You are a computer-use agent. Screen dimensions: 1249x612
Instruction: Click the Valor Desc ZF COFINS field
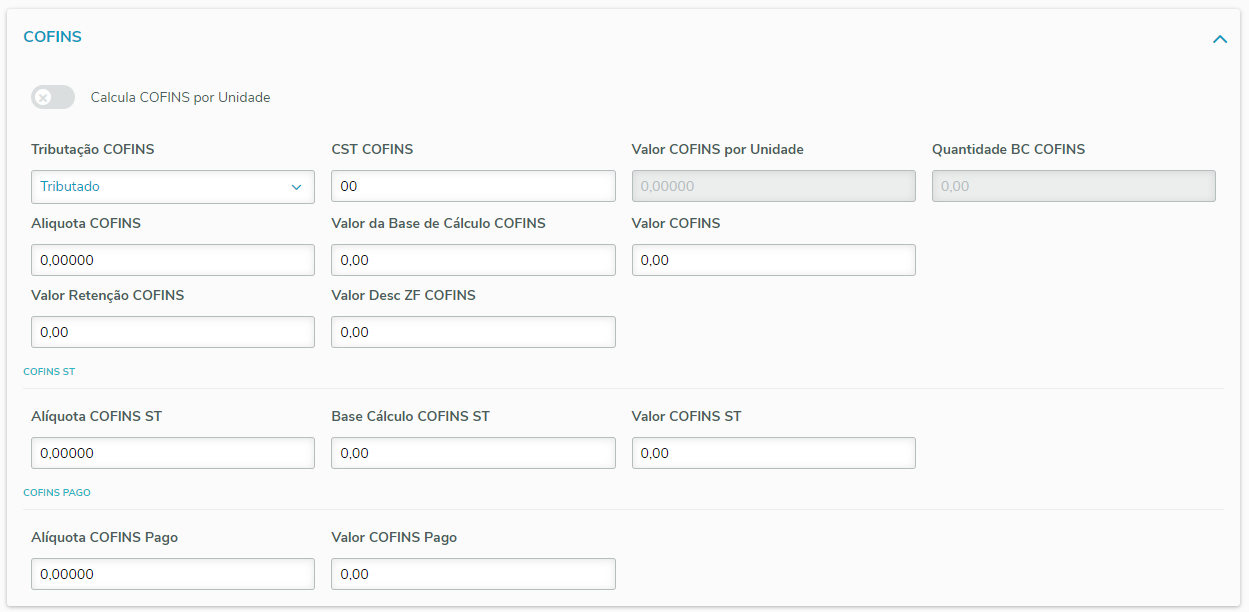(x=473, y=332)
